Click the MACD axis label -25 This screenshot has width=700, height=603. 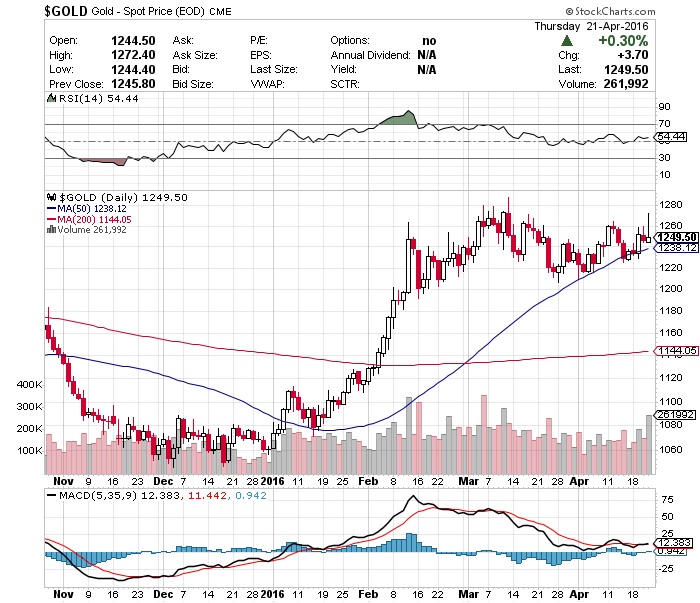coord(666,569)
